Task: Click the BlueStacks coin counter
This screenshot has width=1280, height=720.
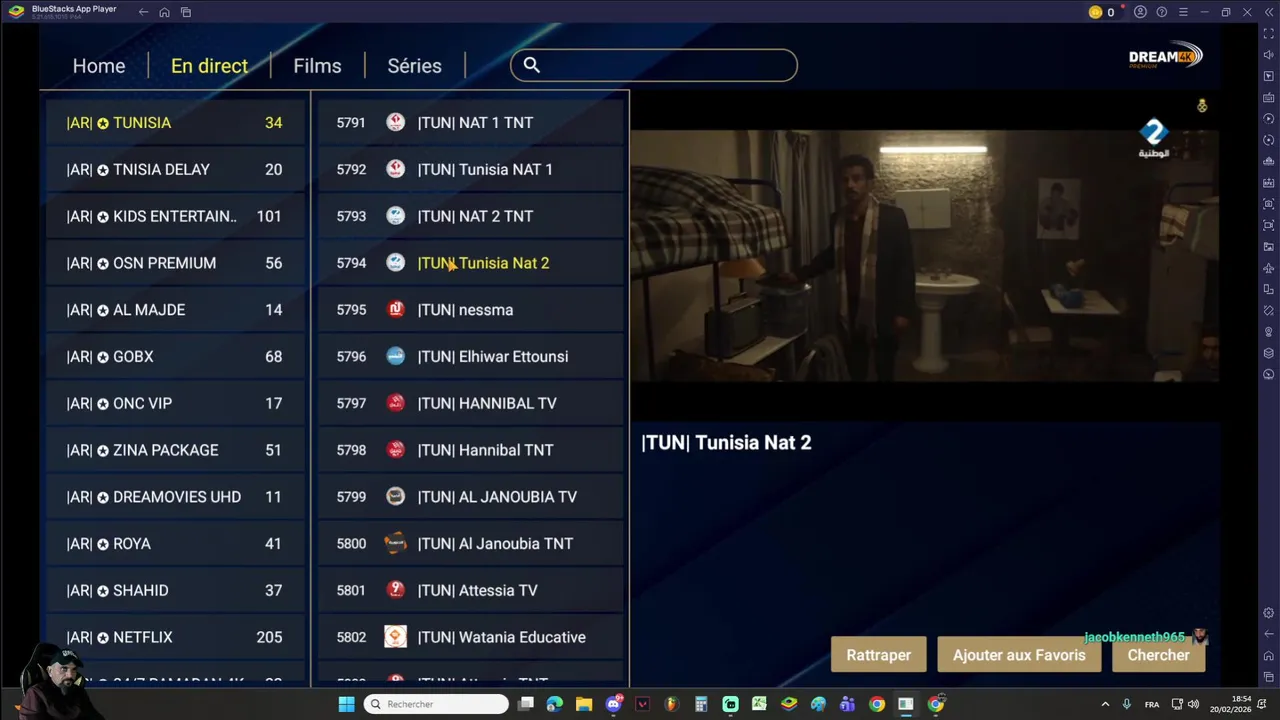Action: coord(1102,12)
